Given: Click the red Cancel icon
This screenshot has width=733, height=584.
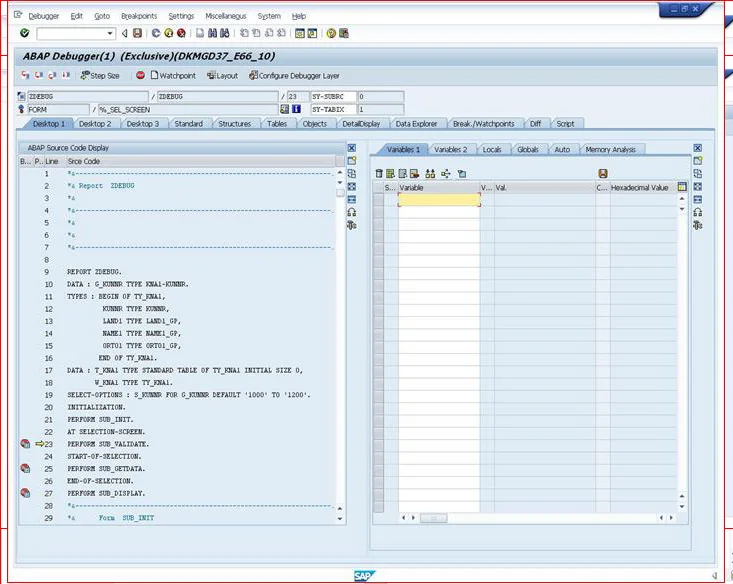Looking at the screenshot, I should click(x=181, y=33).
